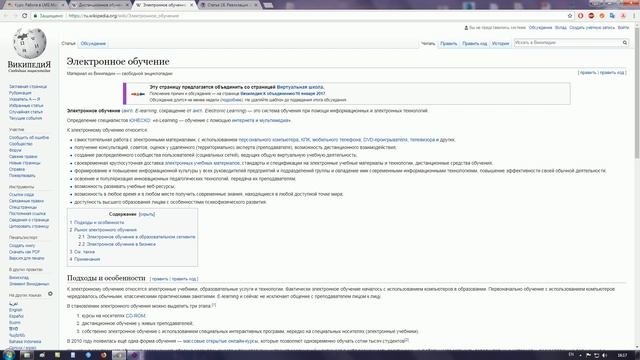The image size is (640, 360).
Task: Go to Wikipedia main page via globe logo
Action: pos(29,42)
